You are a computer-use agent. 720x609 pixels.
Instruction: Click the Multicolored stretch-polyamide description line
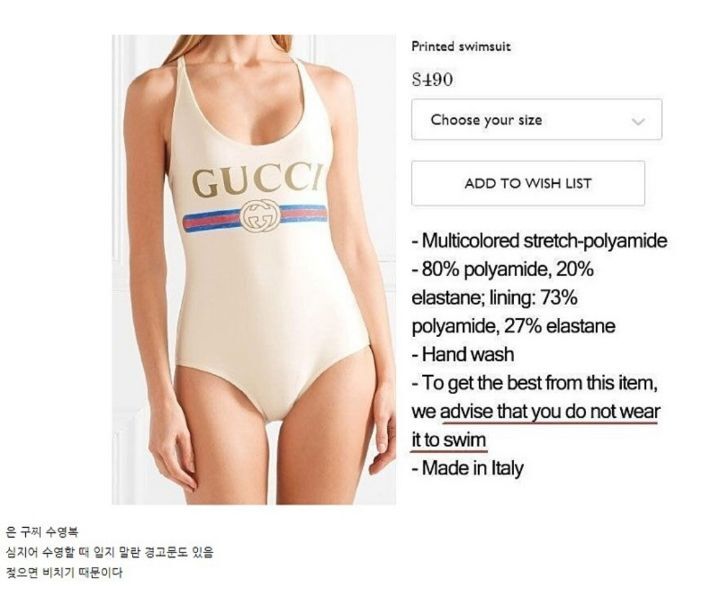[x=540, y=241]
